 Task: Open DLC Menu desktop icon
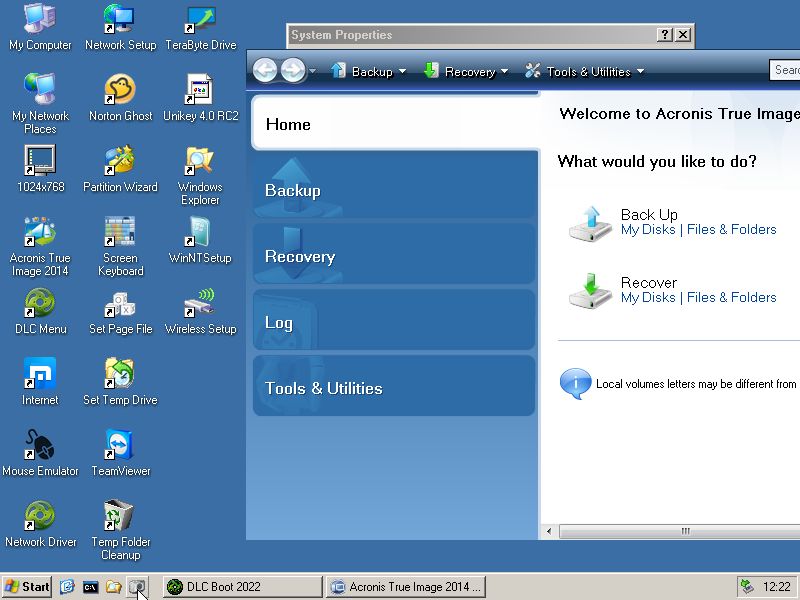40,311
